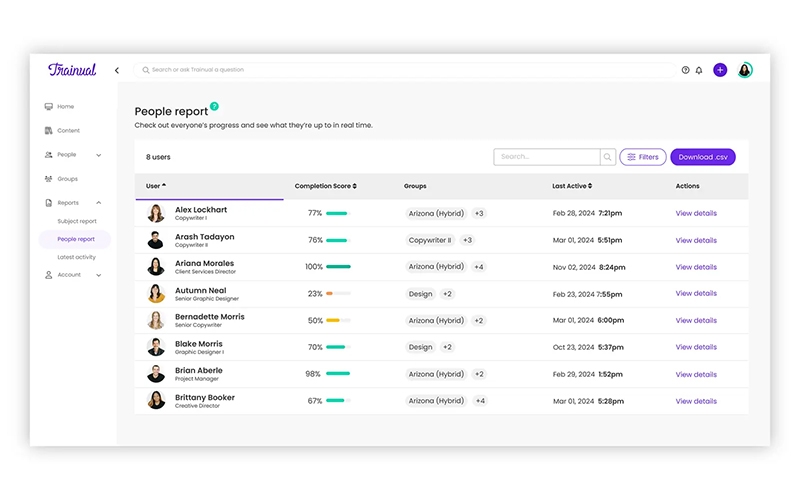Click the search magnifier button in table
Viewport: 800px width, 500px height.
(x=608, y=157)
